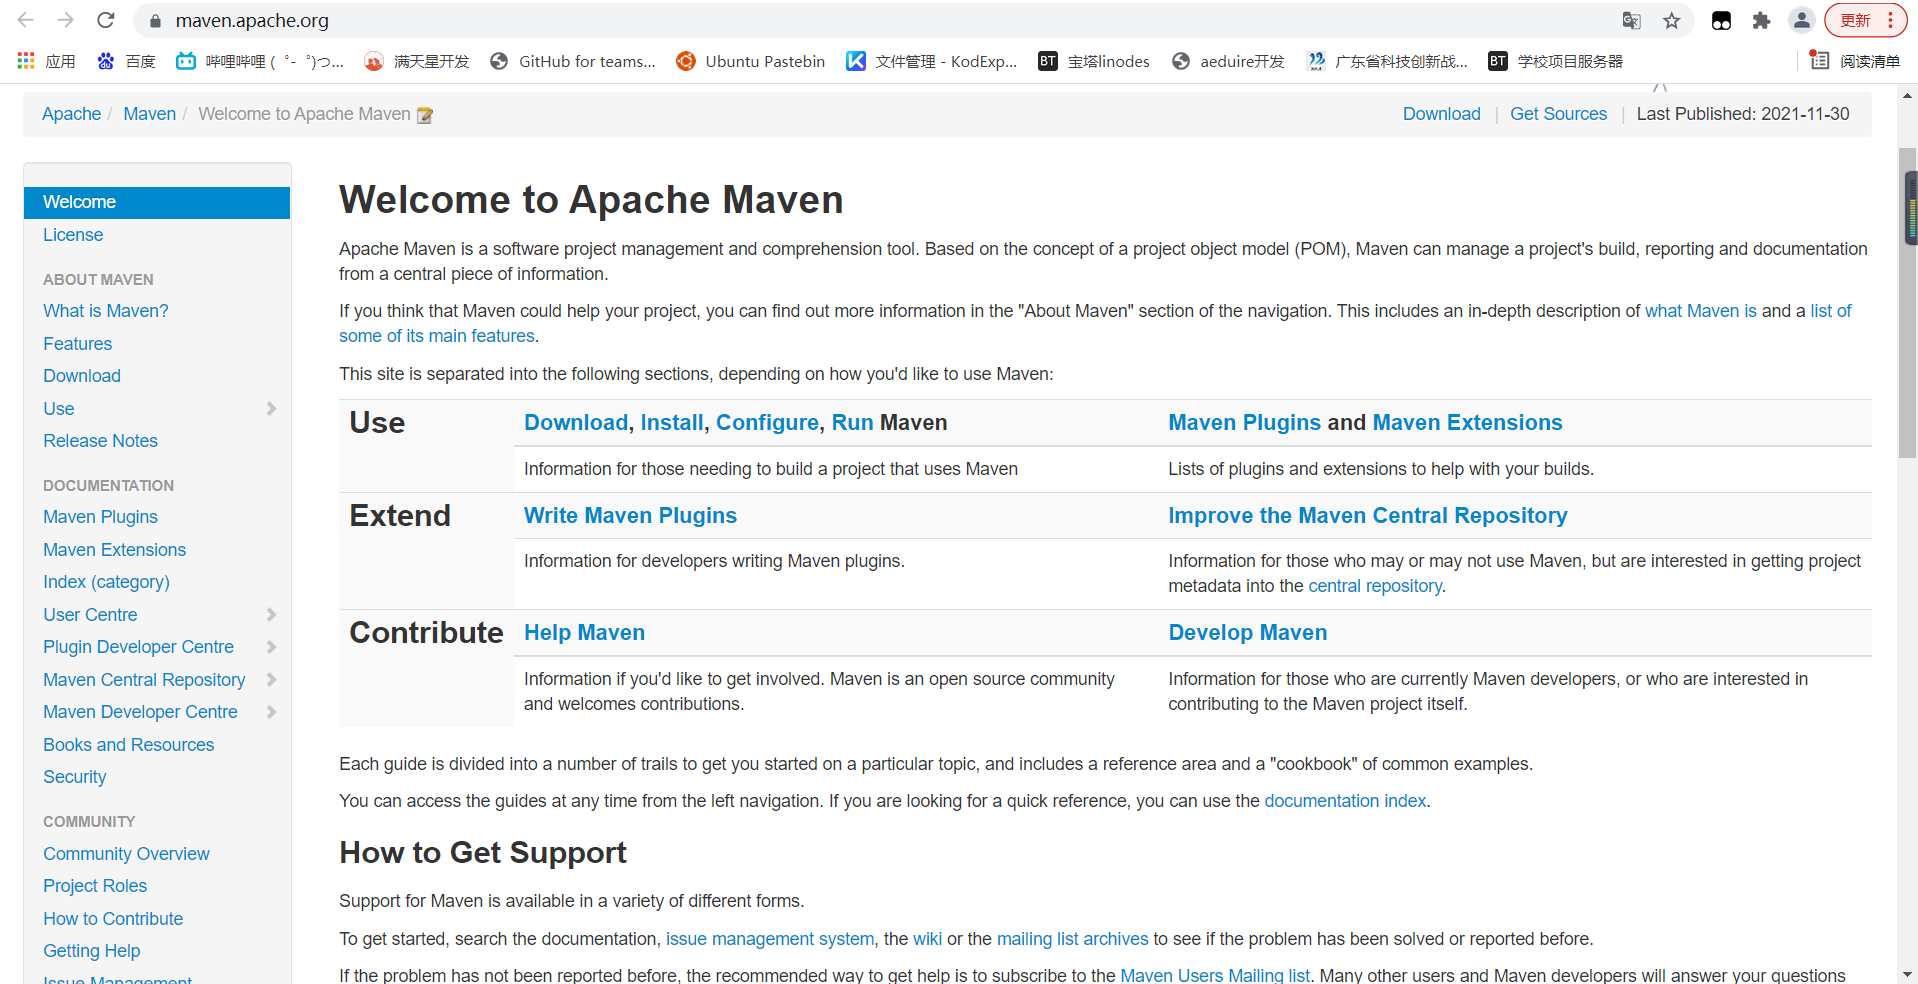Viewport: 1918px width, 984px height.
Task: Open the extensions puzzle icon
Action: [x=1762, y=20]
